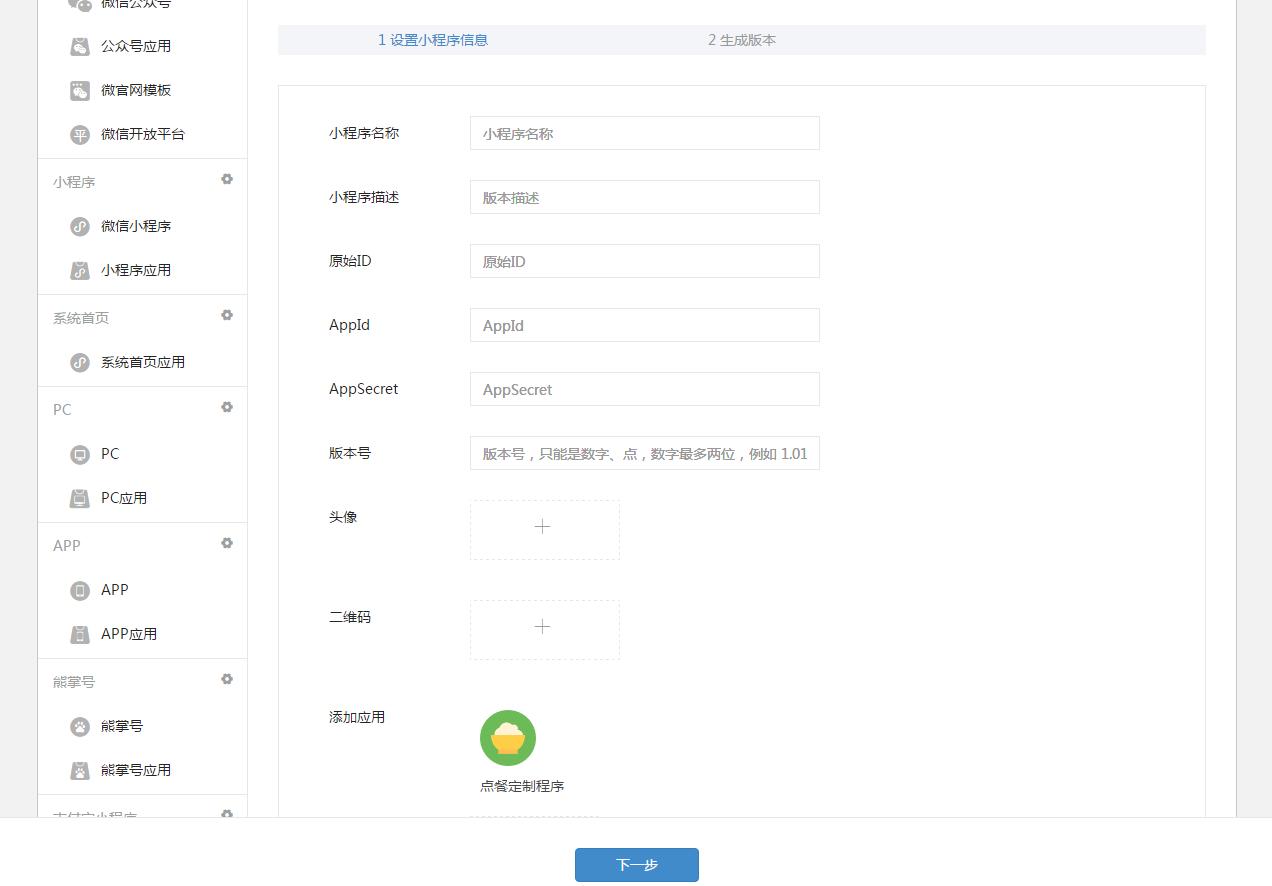Open settings gear next to APP section
Image resolution: width=1272 pixels, height=886 pixels.
227,543
